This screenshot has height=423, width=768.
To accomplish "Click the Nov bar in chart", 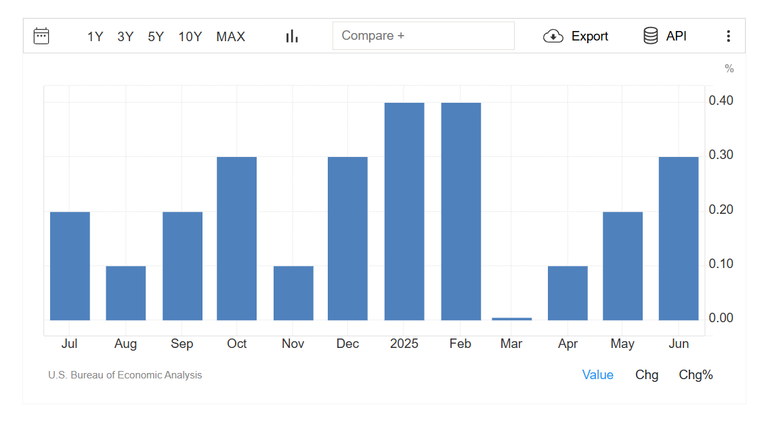I will [x=293, y=293].
